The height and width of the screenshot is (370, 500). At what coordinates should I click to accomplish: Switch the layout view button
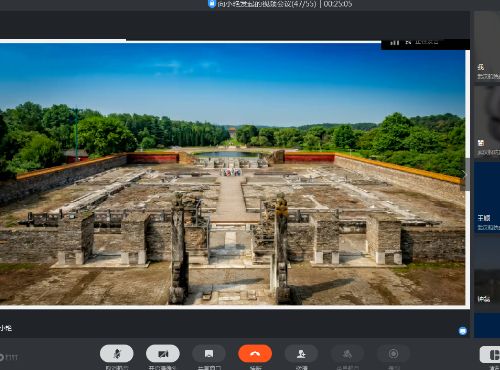[x=491, y=355]
